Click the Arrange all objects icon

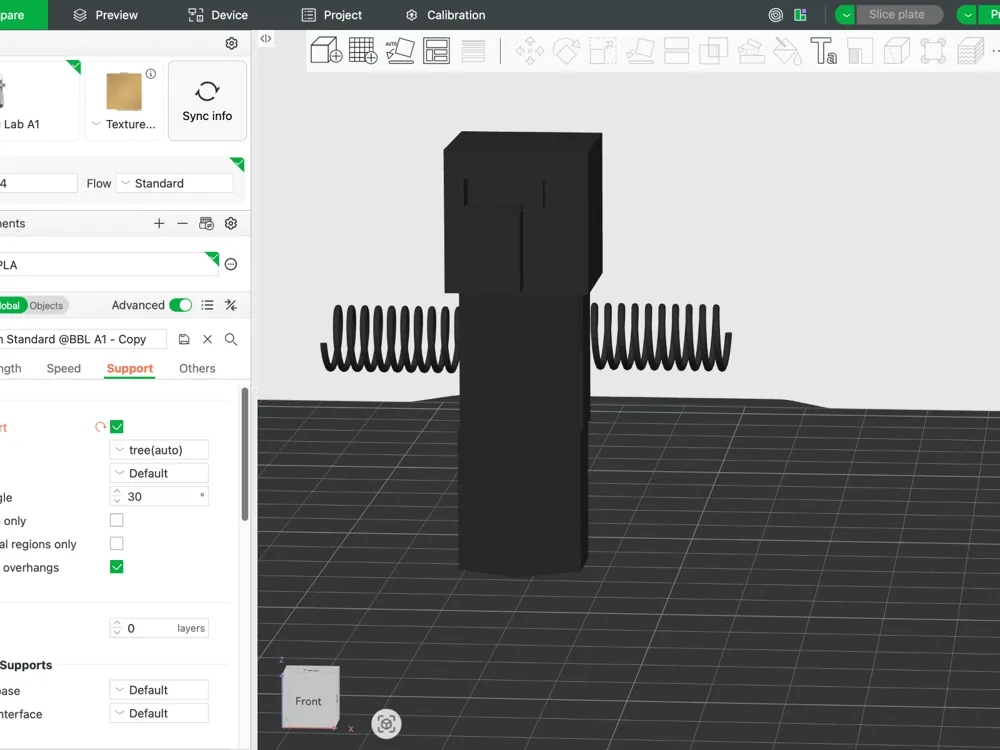[x=437, y=51]
